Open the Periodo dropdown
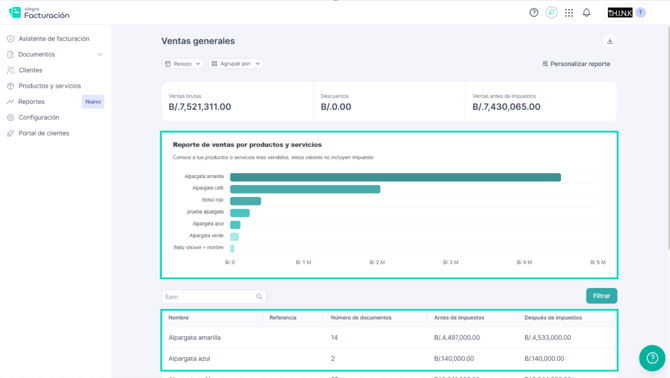The image size is (670, 378). click(x=182, y=64)
